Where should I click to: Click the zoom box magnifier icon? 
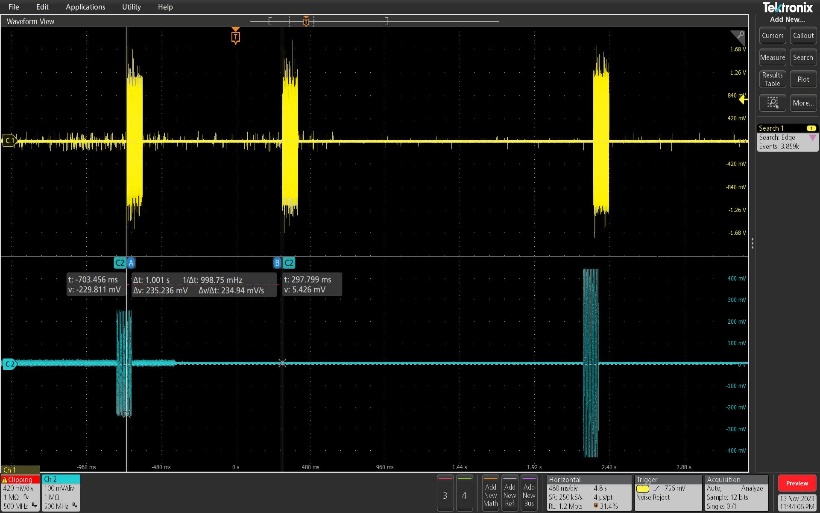[772, 101]
